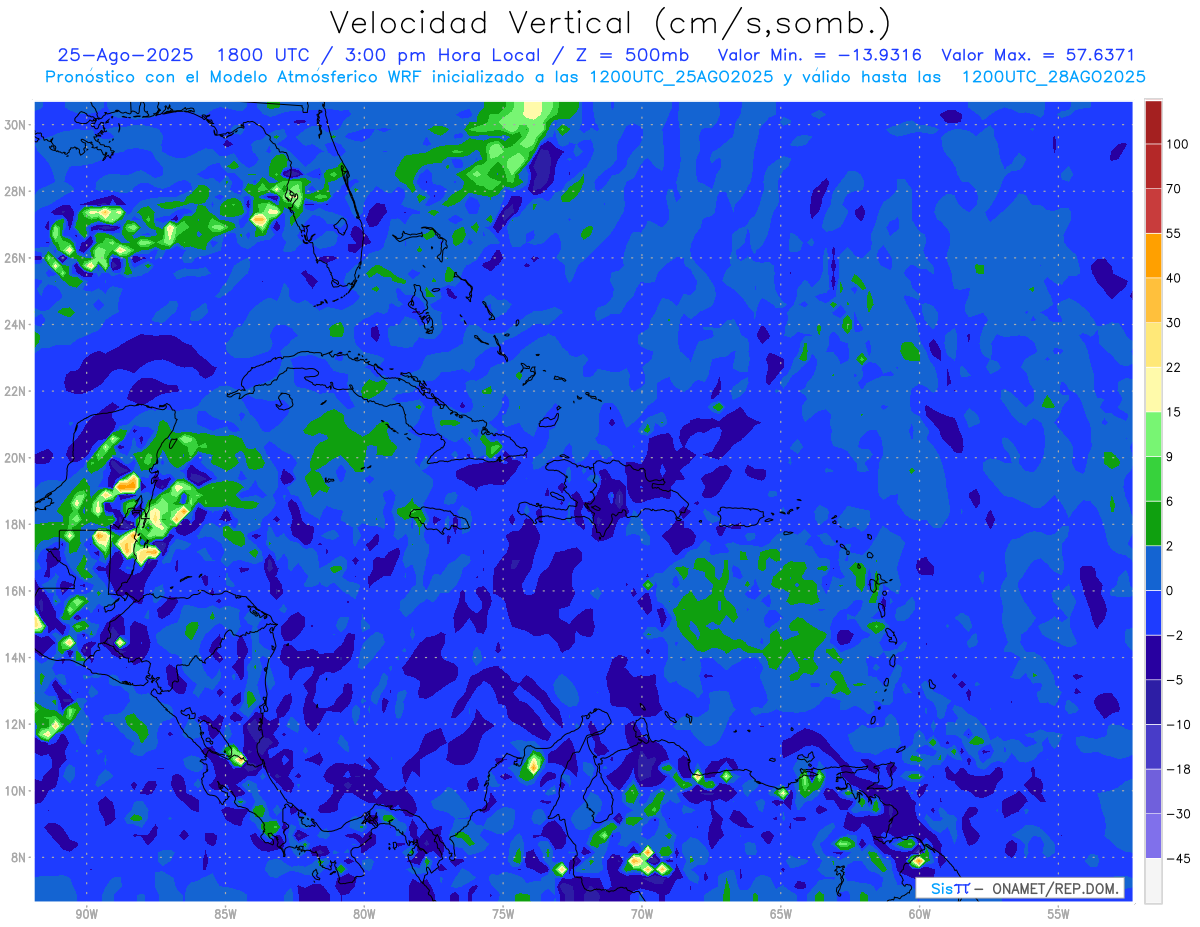Click the "28N" latitude label
Screen dimensions: 1200x927
pos(17,191)
